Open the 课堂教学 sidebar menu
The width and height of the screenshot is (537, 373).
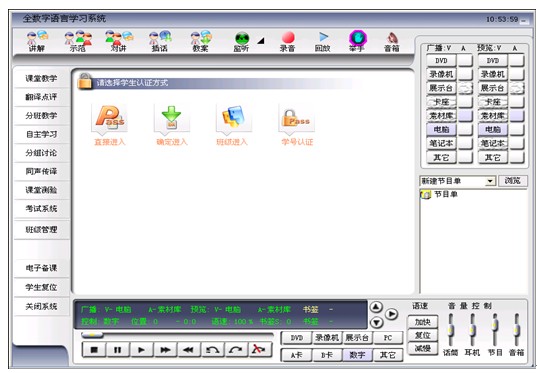pyautogui.click(x=41, y=78)
